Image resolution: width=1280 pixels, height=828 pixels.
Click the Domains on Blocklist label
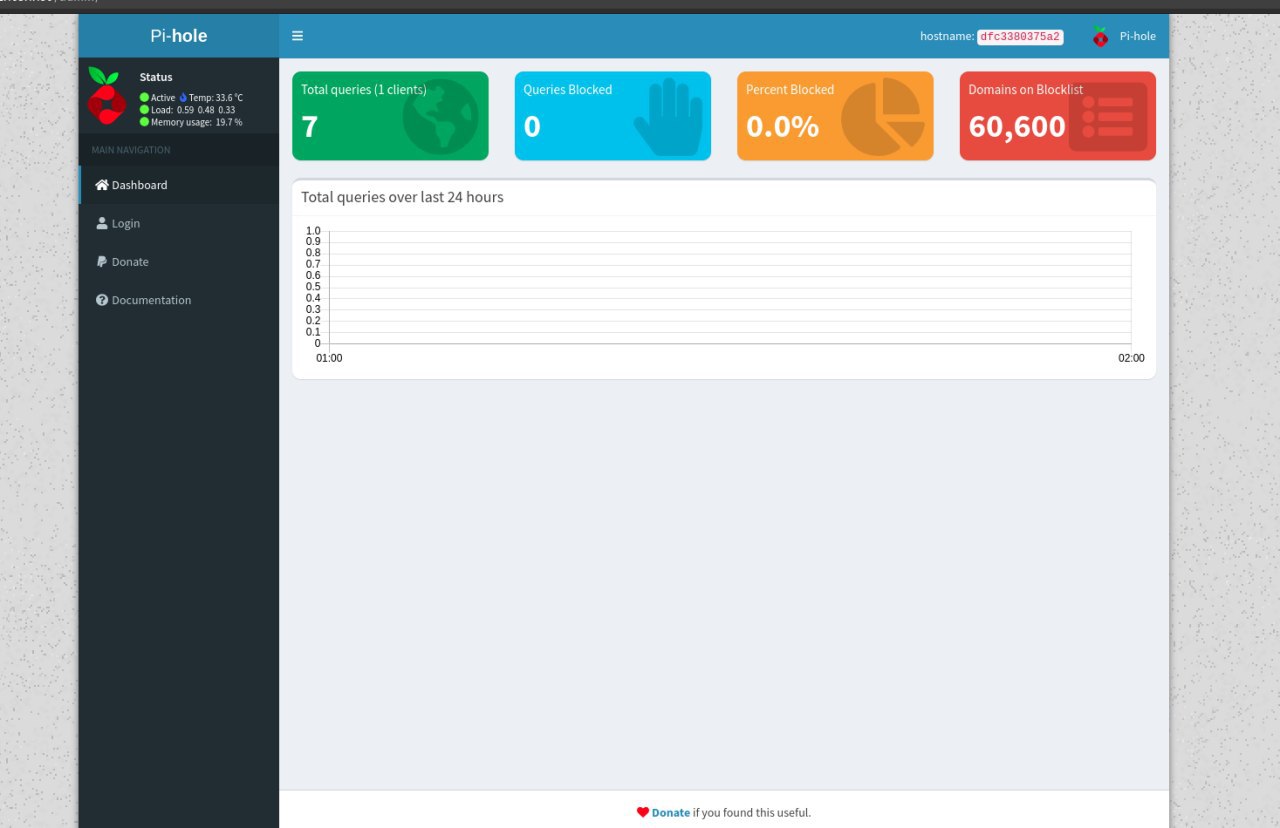(1026, 89)
